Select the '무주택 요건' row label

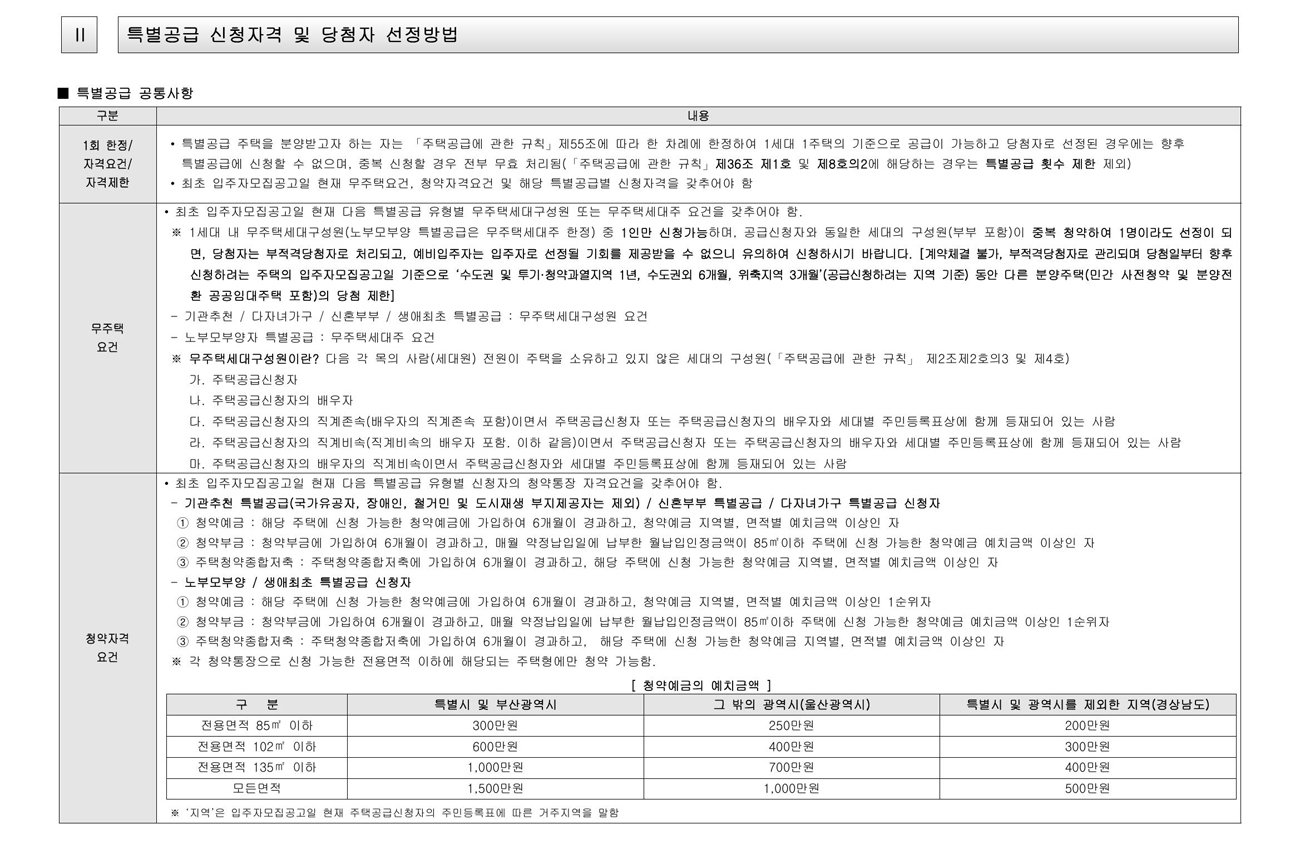coord(107,337)
